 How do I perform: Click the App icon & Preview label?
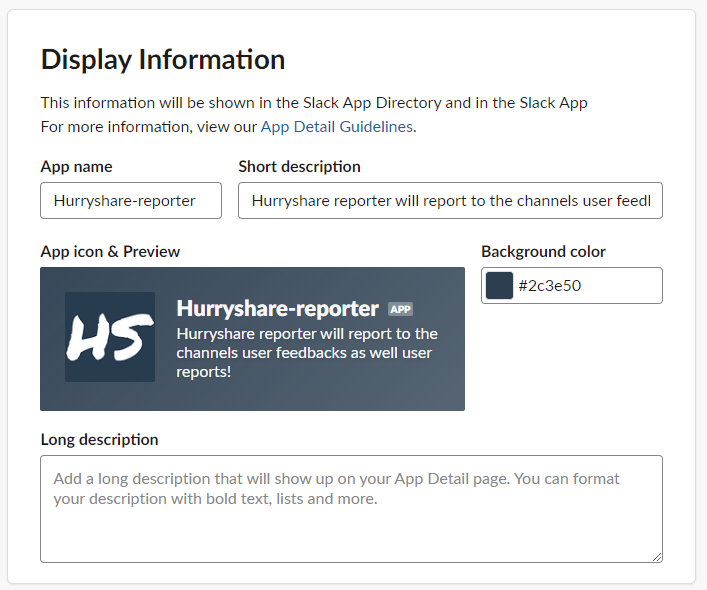point(110,252)
